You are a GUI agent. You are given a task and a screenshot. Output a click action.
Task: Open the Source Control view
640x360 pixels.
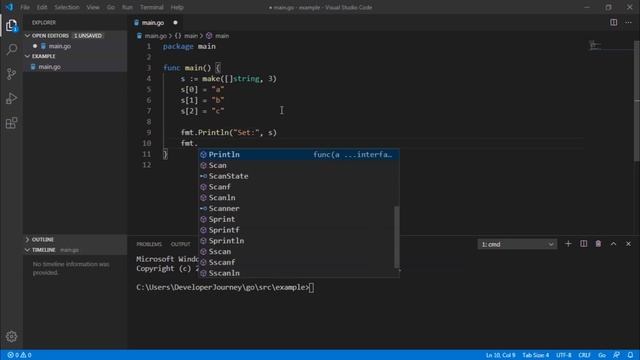click(11, 74)
